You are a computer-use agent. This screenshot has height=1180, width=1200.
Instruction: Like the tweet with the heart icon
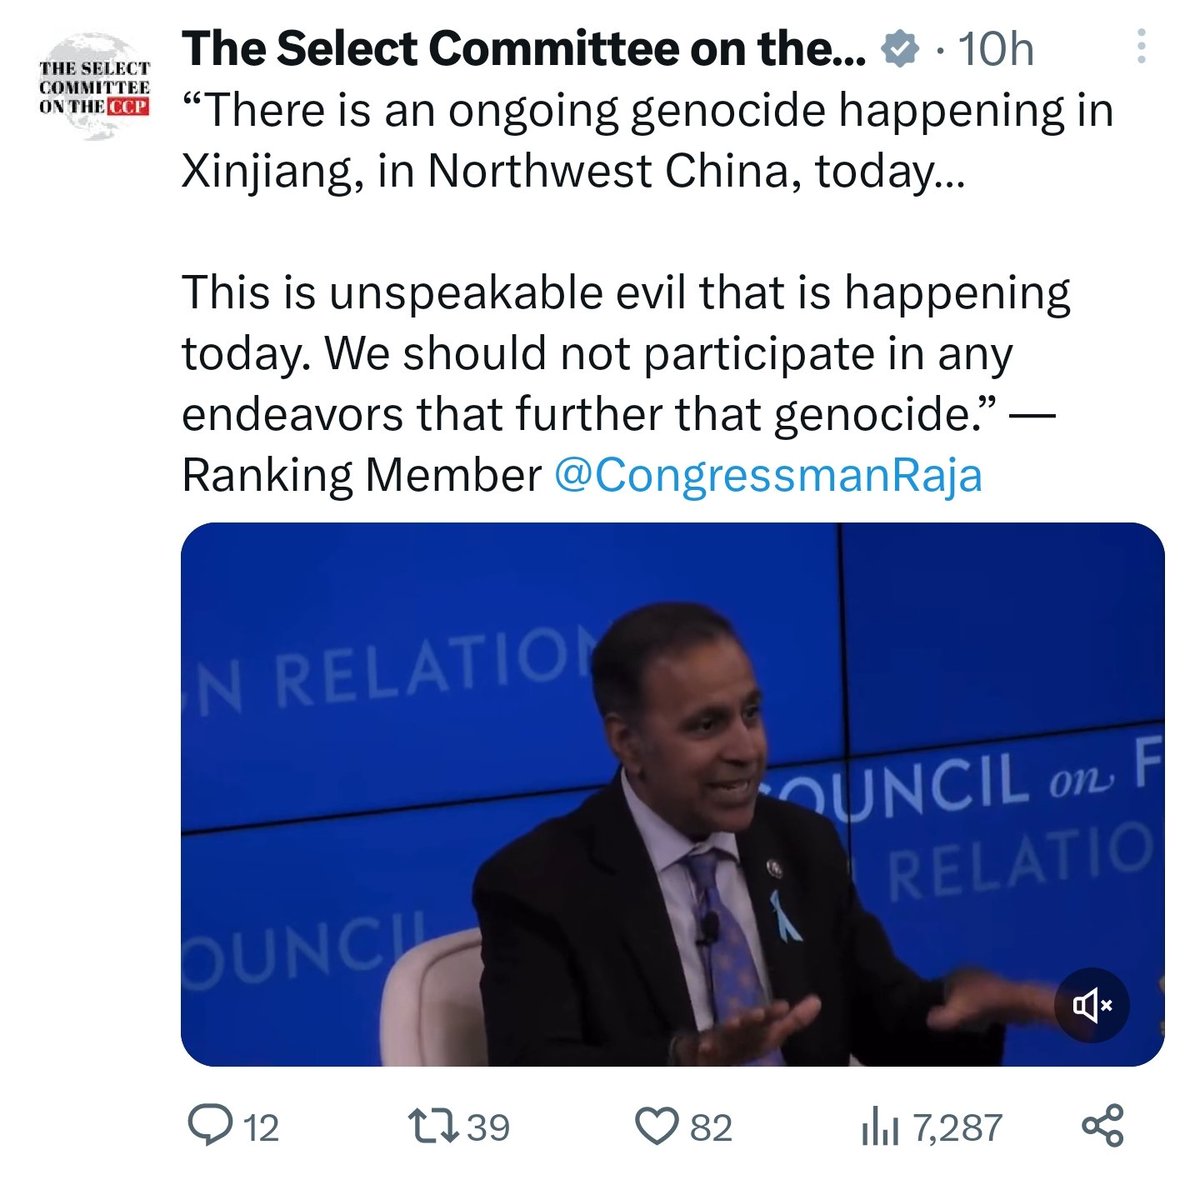657,1127
